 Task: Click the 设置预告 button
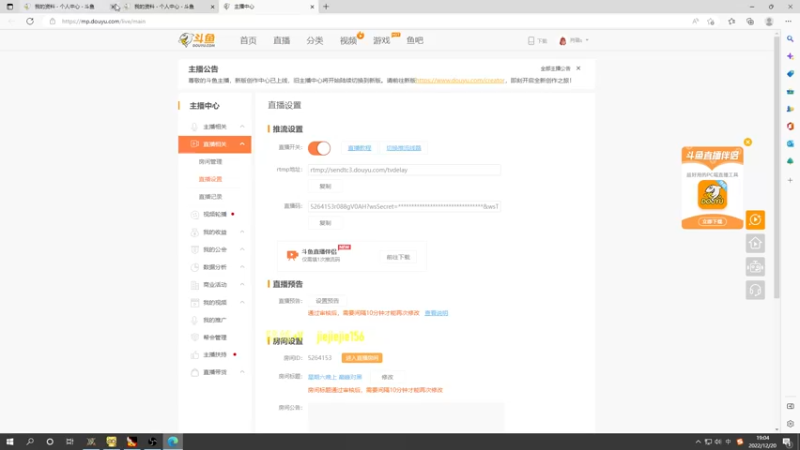(327, 301)
